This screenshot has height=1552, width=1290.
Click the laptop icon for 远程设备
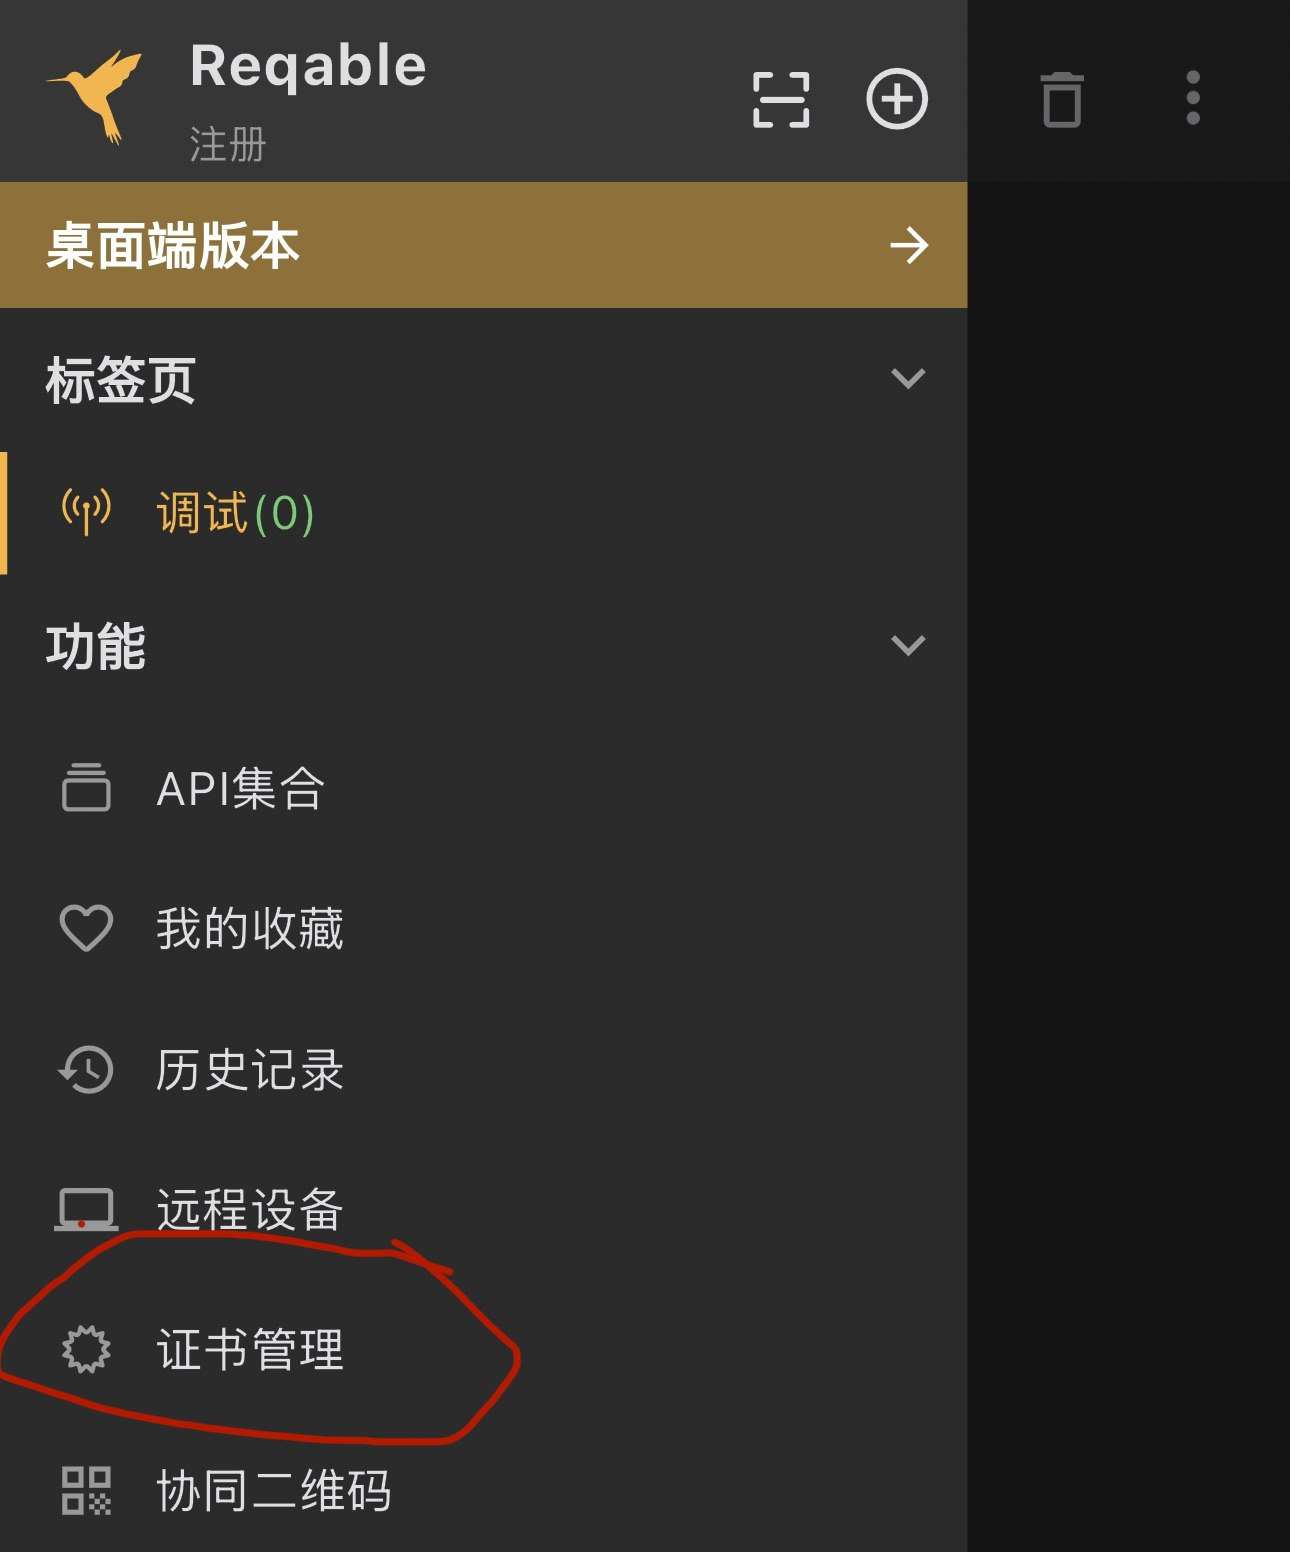(86, 1209)
